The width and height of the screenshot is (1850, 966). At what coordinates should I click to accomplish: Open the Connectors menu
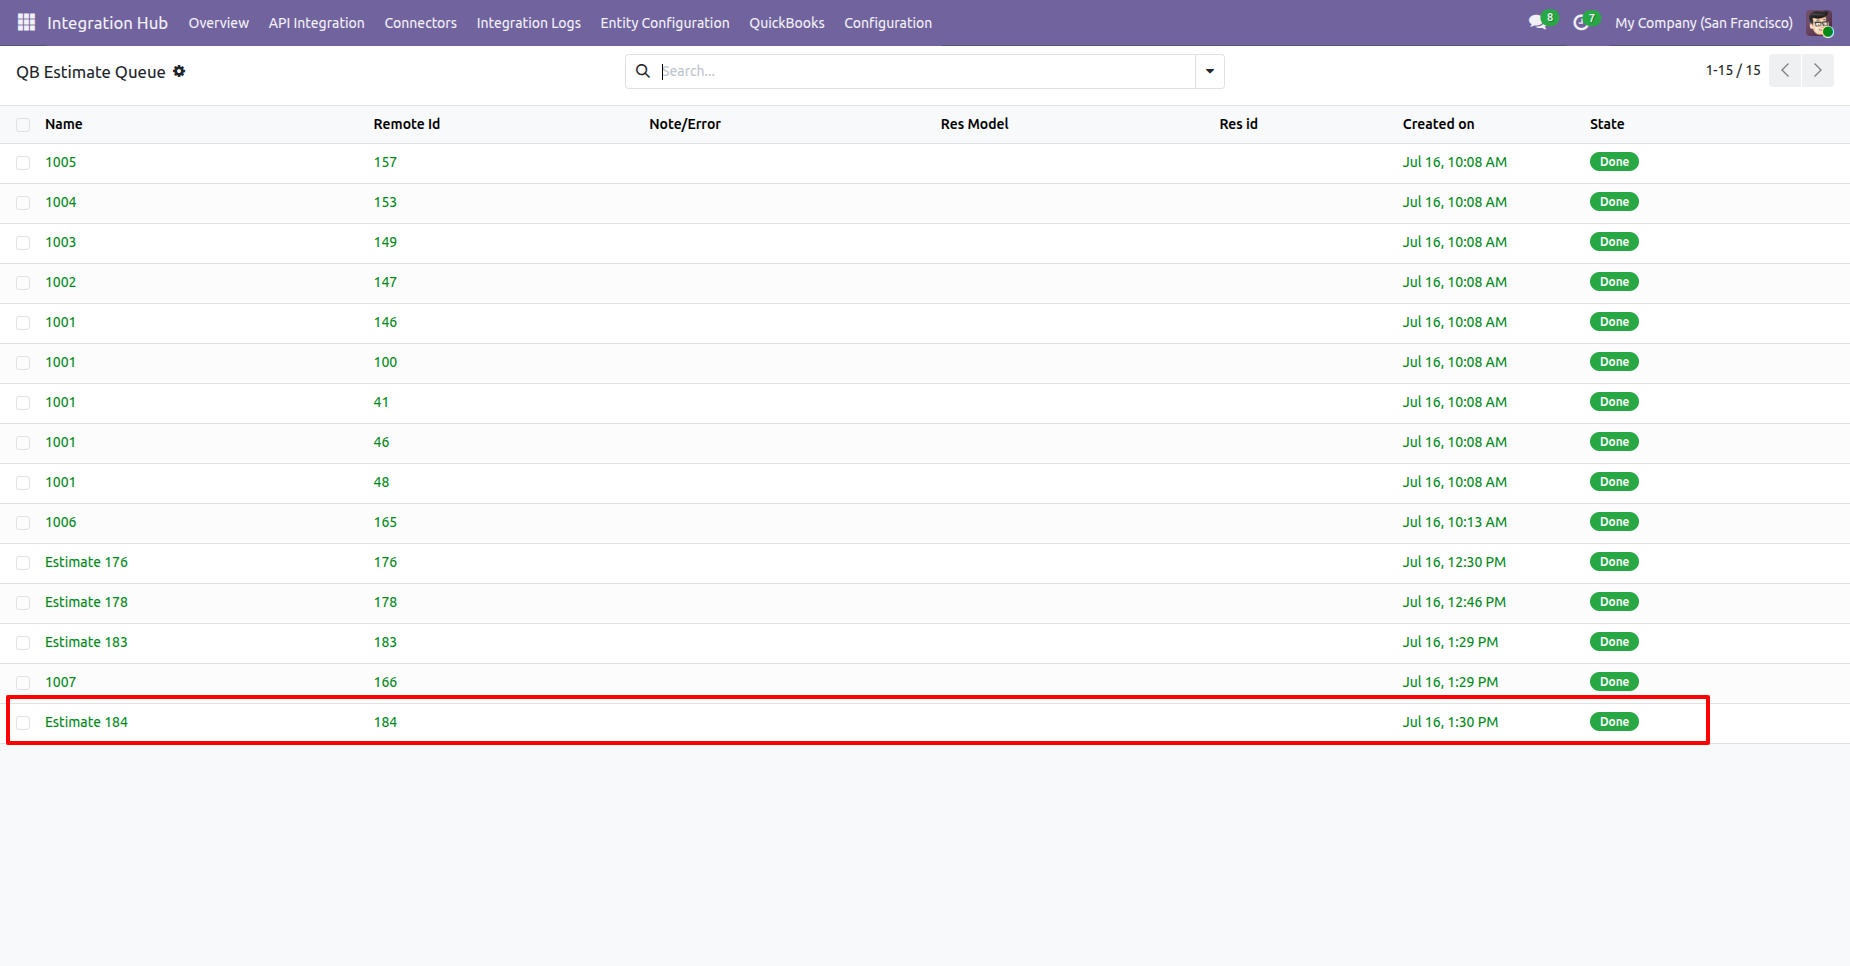point(420,23)
